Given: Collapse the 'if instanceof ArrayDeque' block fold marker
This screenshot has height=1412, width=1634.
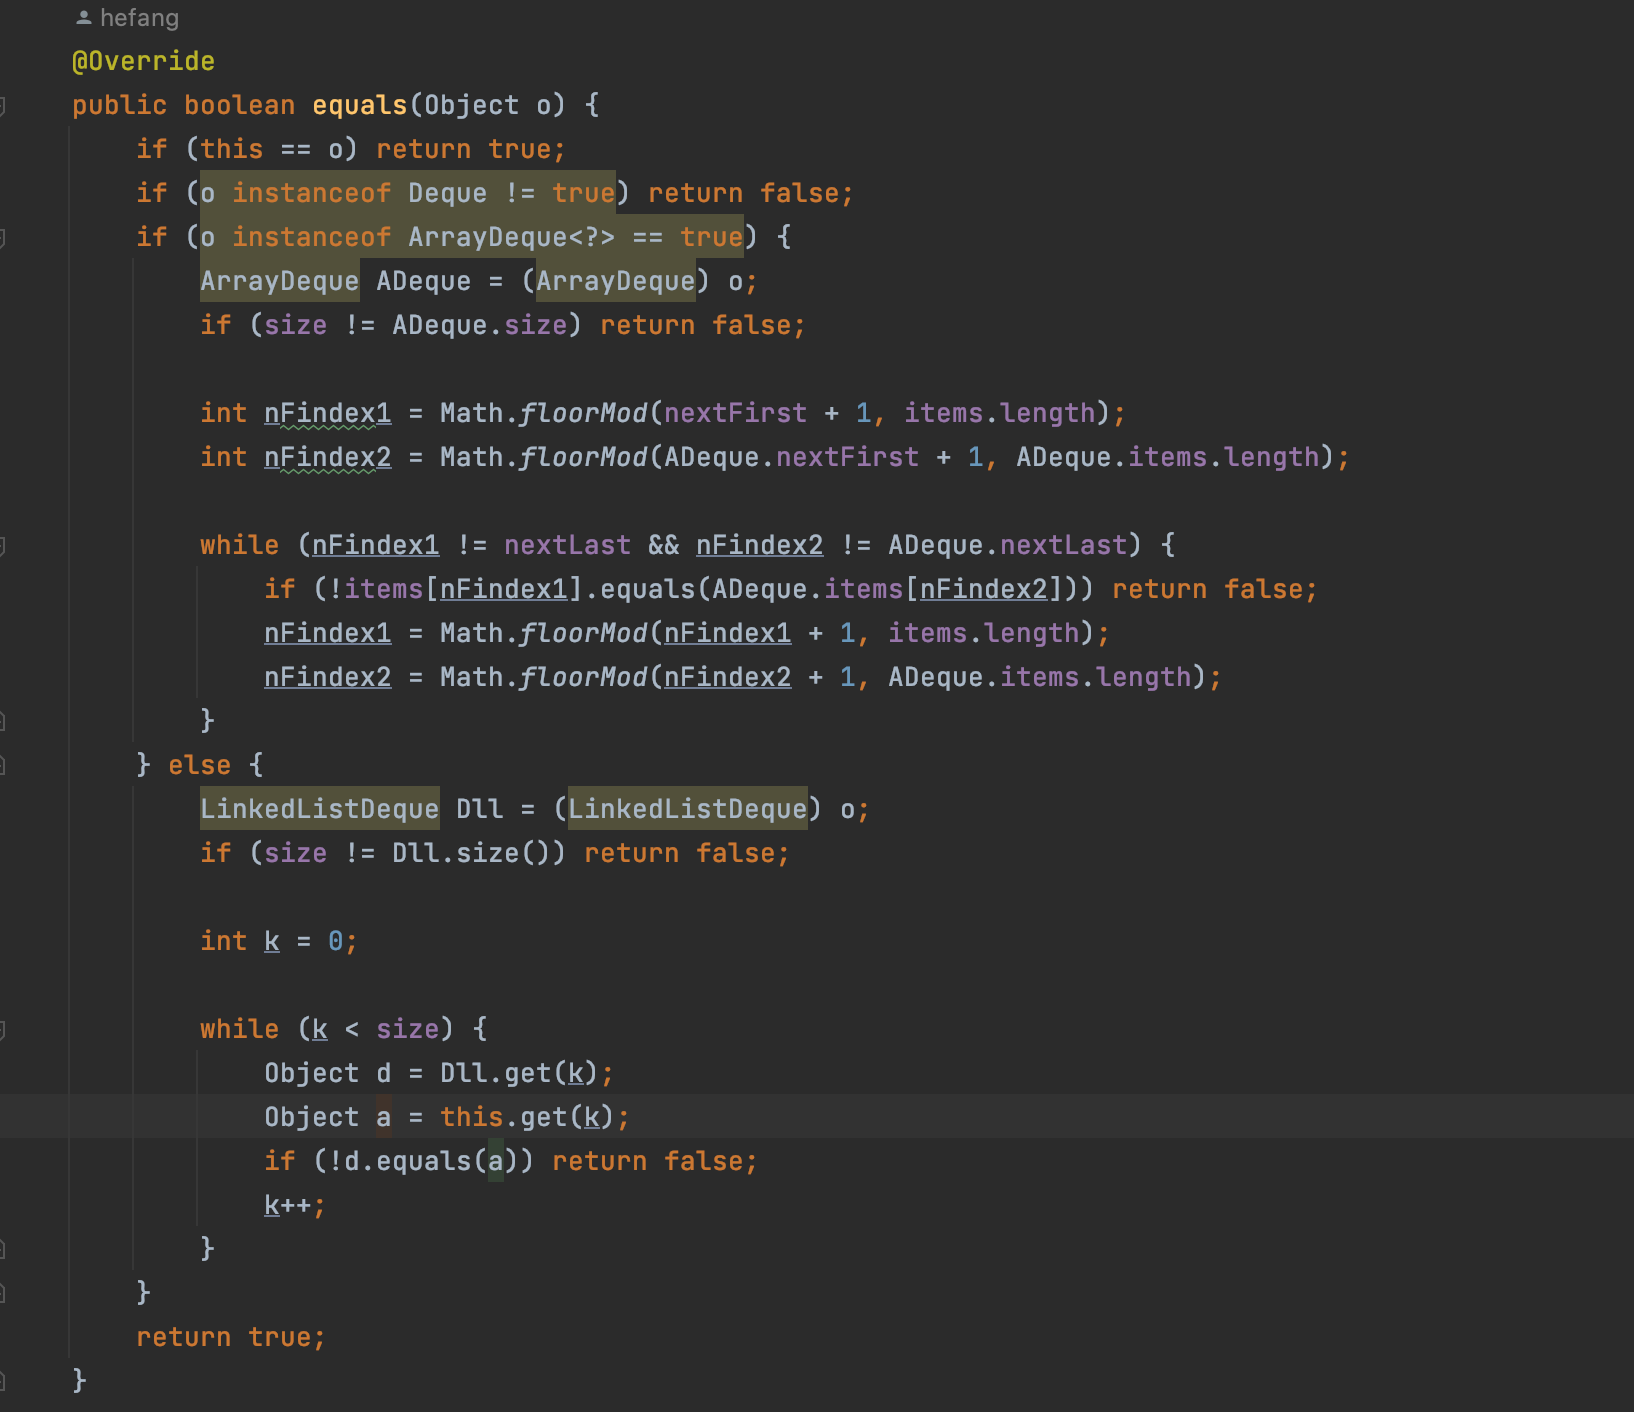Looking at the screenshot, I should 3,237.
